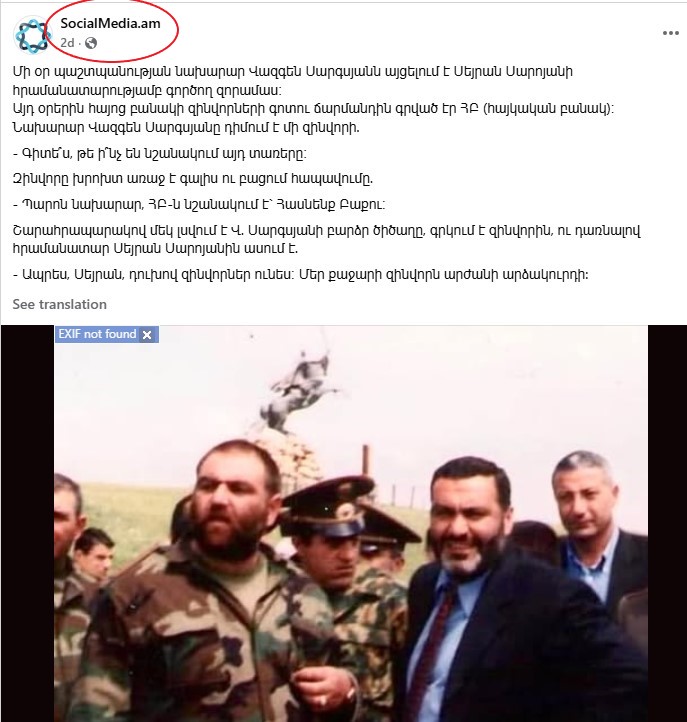Click the line beginning with Գիտե՛ս
The image size is (687, 722).
coord(160,153)
